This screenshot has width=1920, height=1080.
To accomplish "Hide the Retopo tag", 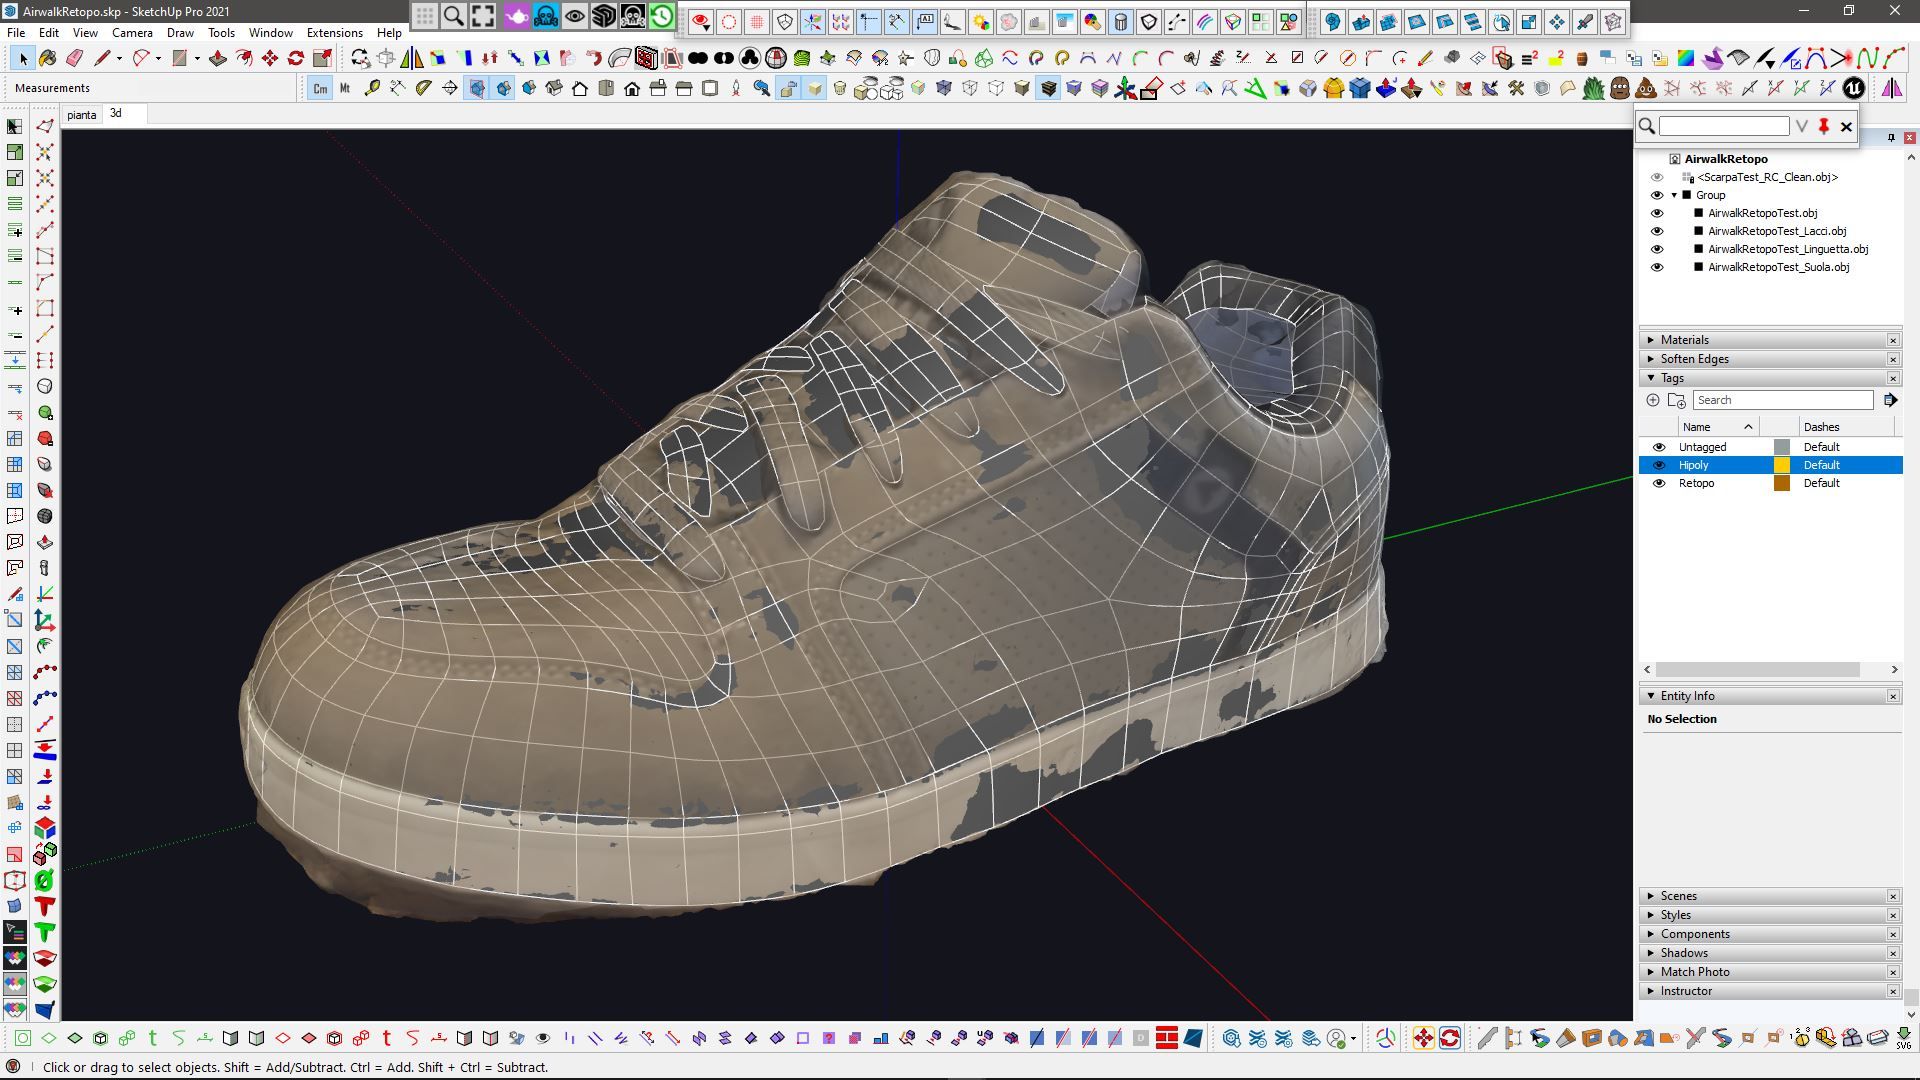I will tap(1659, 483).
